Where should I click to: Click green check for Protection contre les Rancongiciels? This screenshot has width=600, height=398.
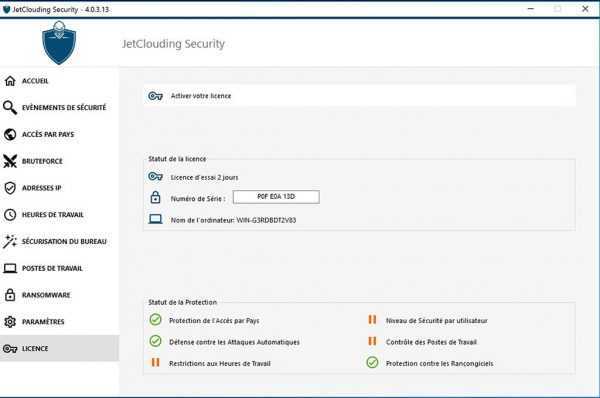(x=372, y=362)
